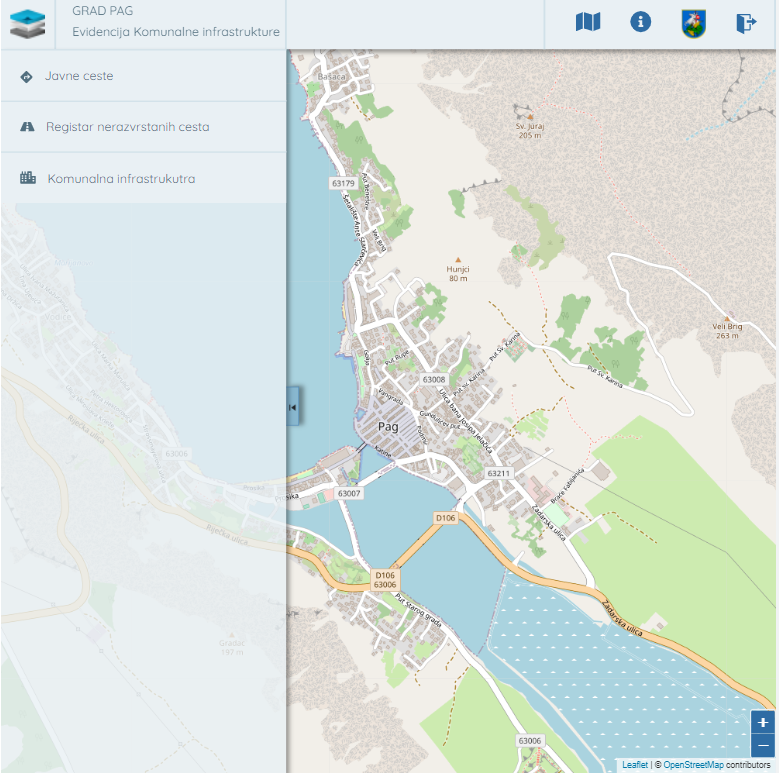The width and height of the screenshot is (779, 773).
Task: Open the map view icon in header
Action: (x=588, y=22)
